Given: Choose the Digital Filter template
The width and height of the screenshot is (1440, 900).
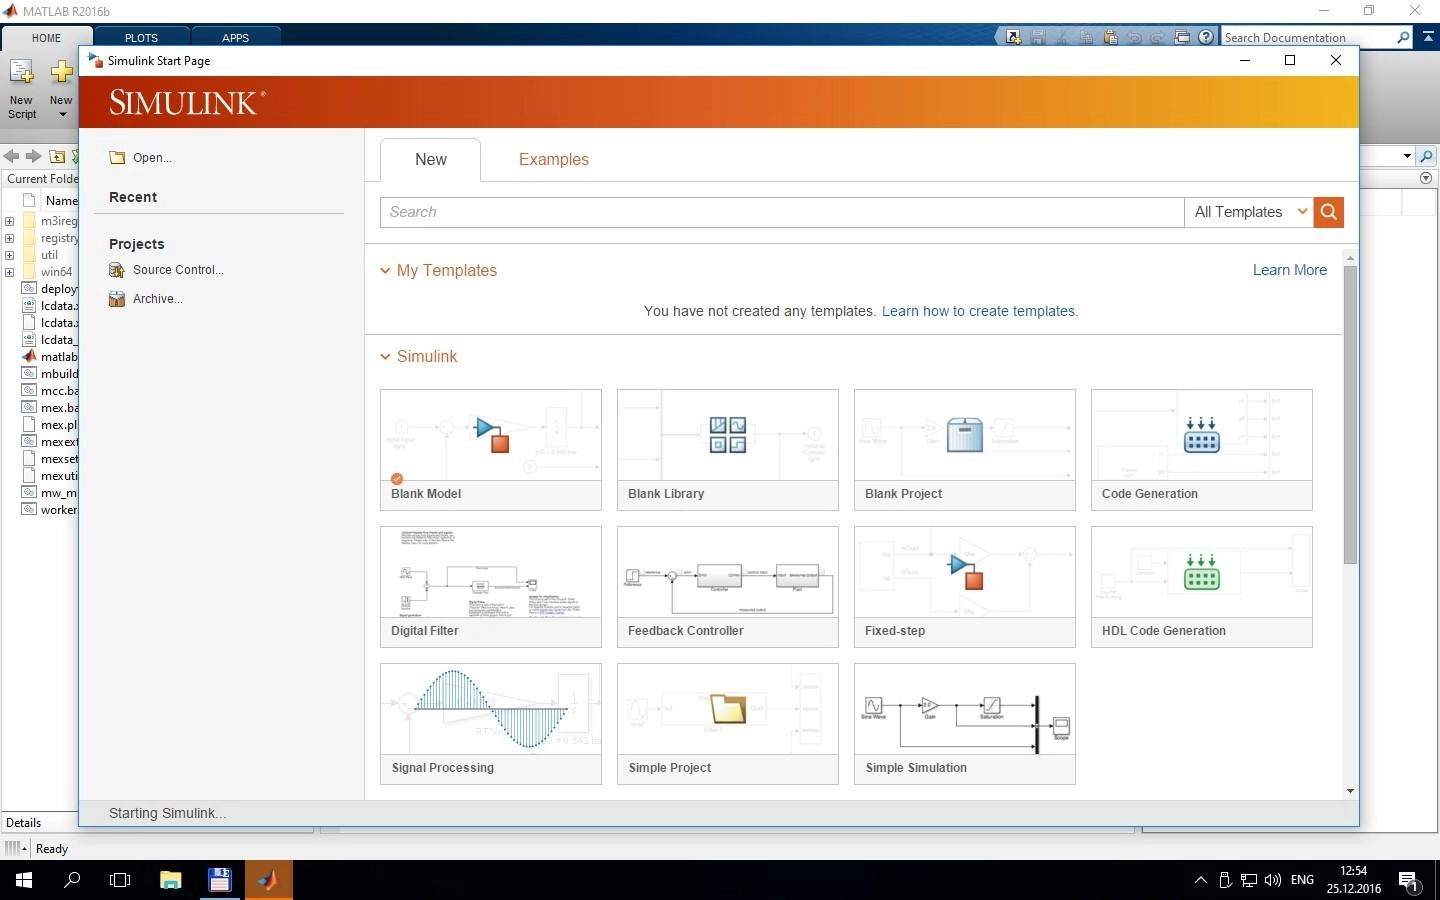Looking at the screenshot, I should tap(491, 586).
